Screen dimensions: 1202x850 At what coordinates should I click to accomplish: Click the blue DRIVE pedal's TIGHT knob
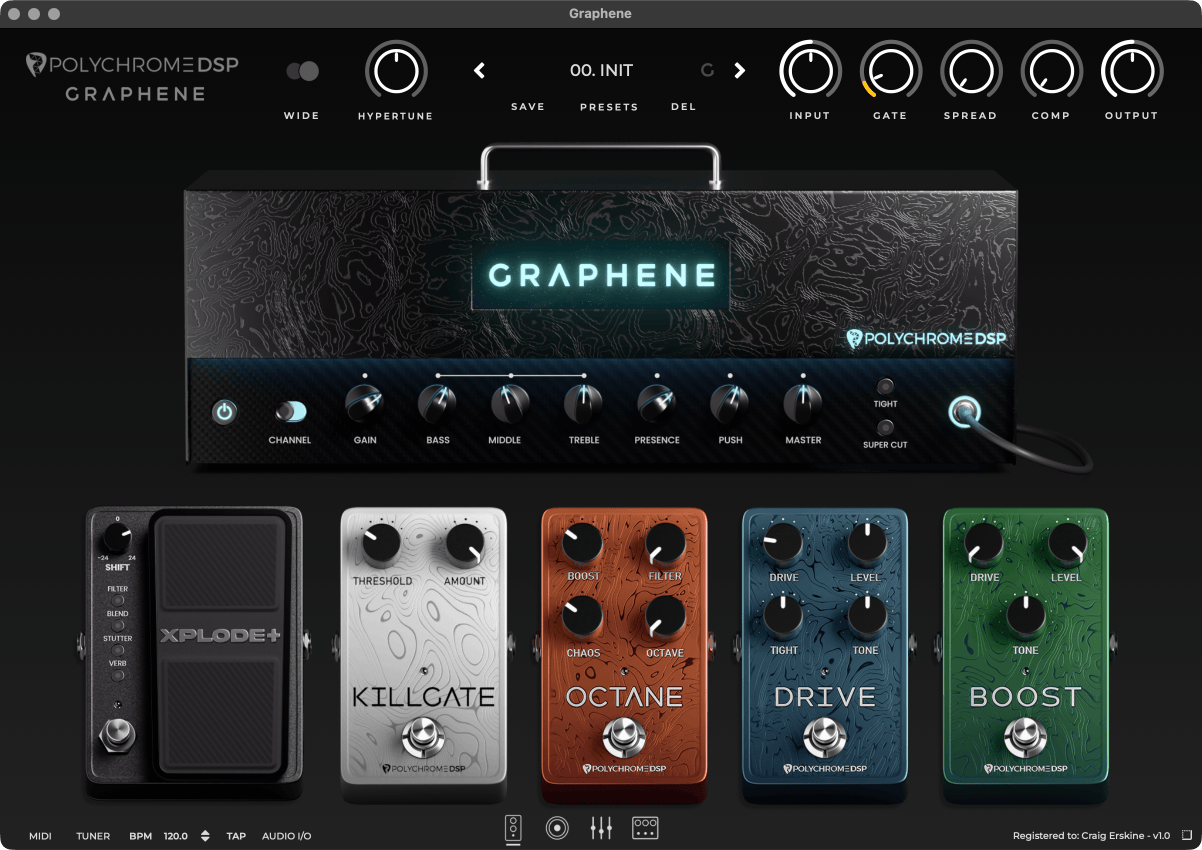(784, 617)
